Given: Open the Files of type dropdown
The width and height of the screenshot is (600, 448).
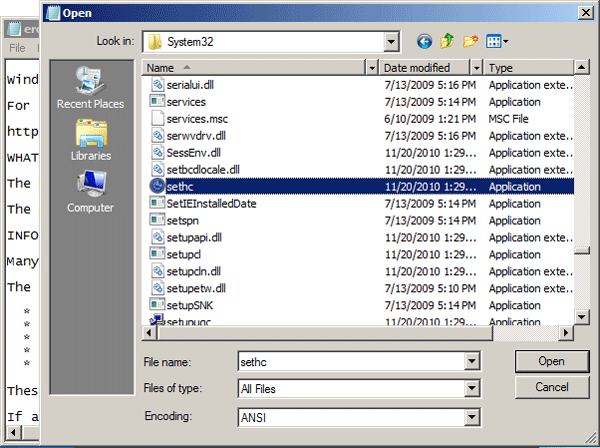Looking at the screenshot, I should click(470, 389).
